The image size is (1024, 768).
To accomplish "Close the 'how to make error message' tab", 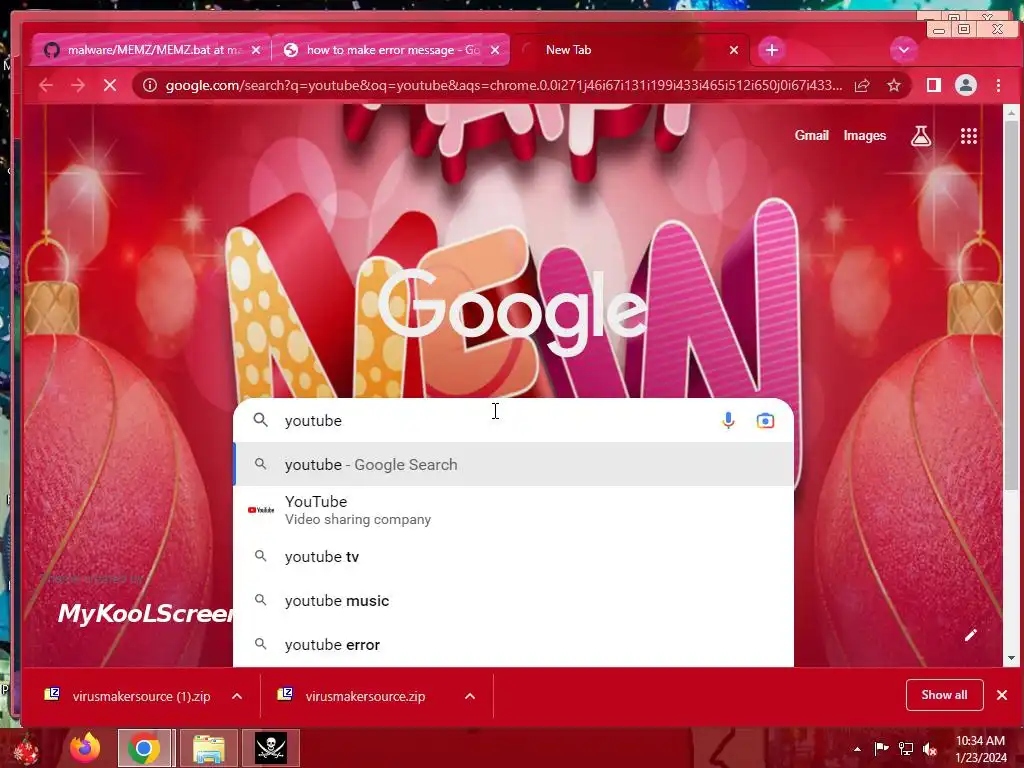I will click(495, 50).
